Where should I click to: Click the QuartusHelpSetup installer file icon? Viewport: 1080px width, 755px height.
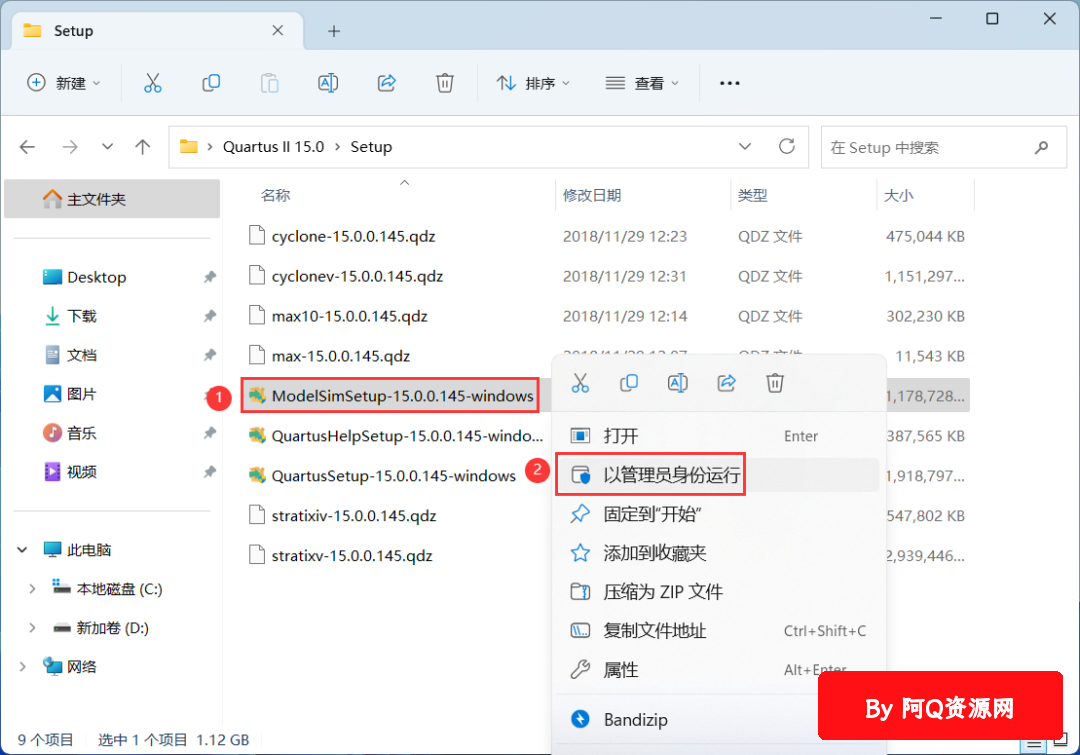257,436
